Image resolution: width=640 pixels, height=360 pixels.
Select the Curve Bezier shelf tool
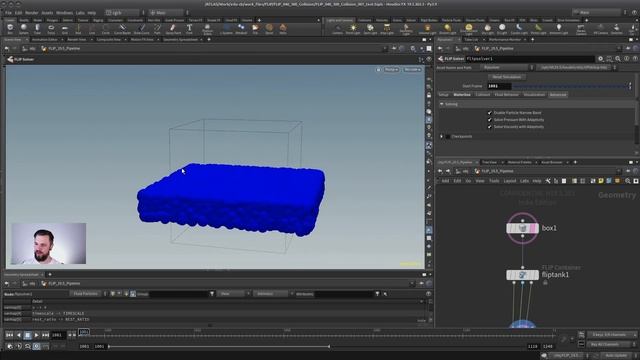coord(122,29)
